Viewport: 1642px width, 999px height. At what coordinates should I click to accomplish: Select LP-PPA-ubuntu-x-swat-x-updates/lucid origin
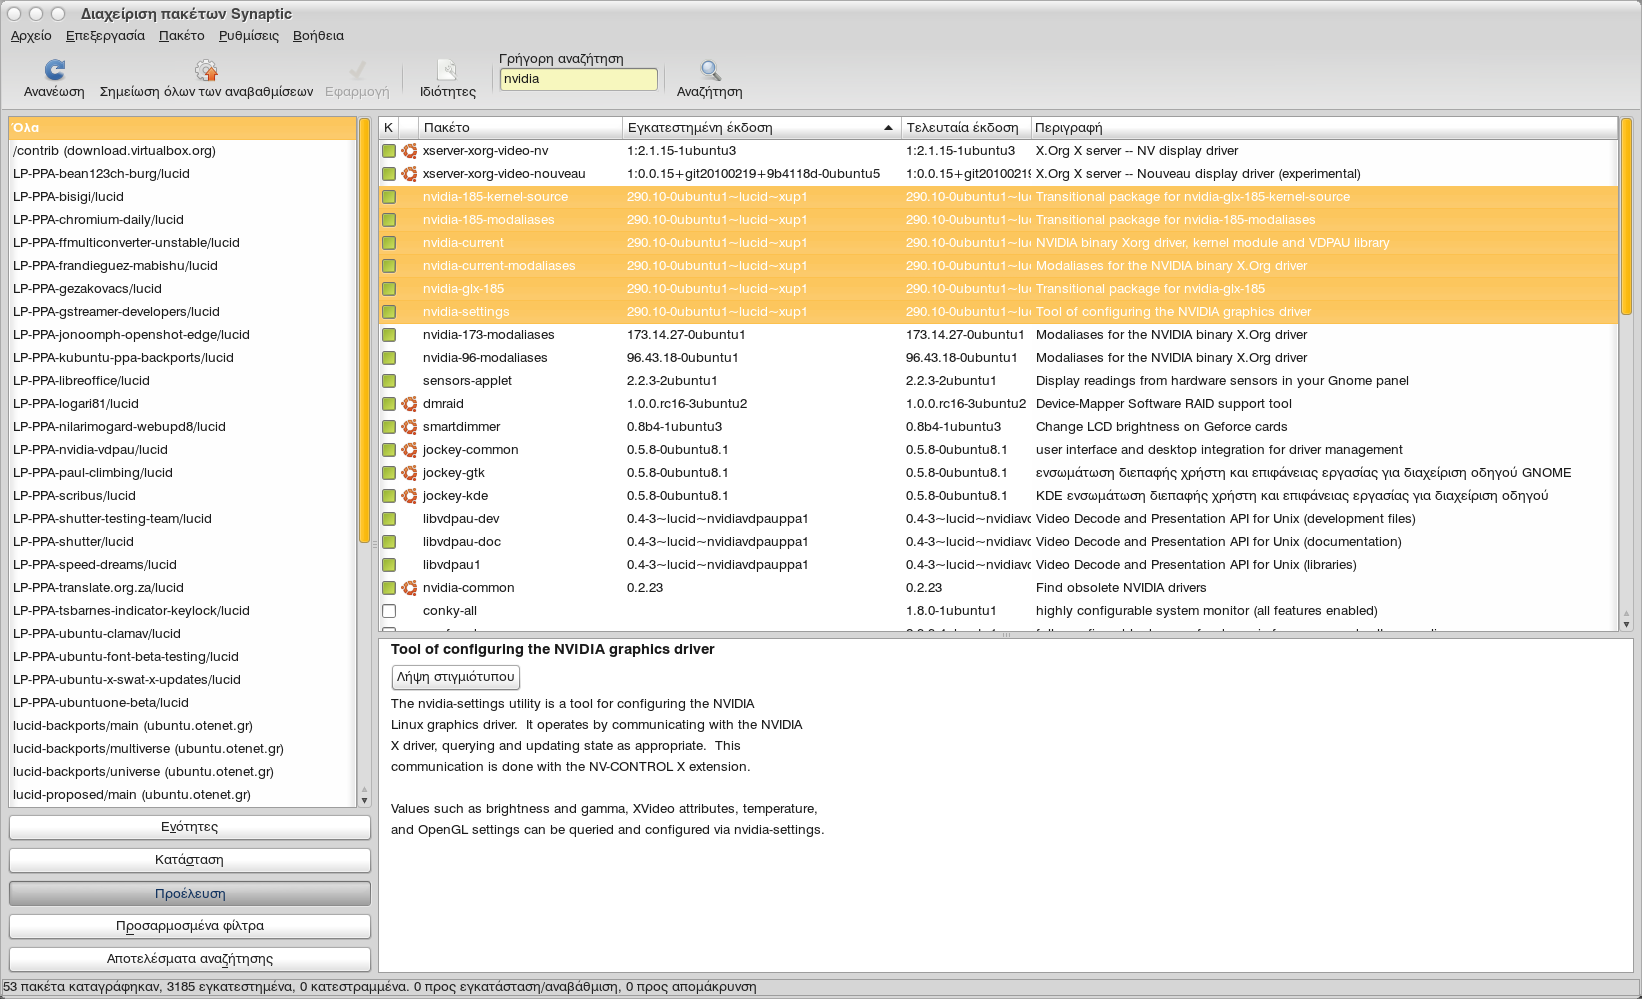click(x=182, y=680)
